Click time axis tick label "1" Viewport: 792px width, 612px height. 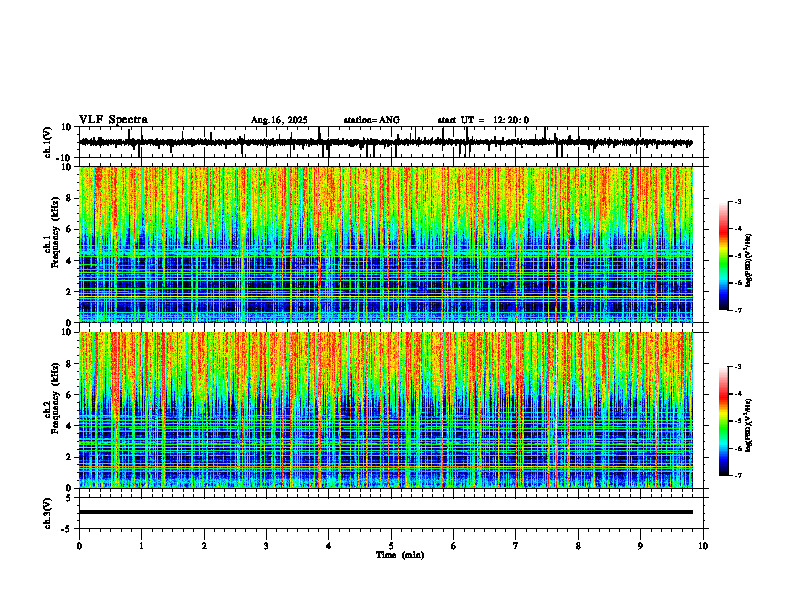coord(141,546)
